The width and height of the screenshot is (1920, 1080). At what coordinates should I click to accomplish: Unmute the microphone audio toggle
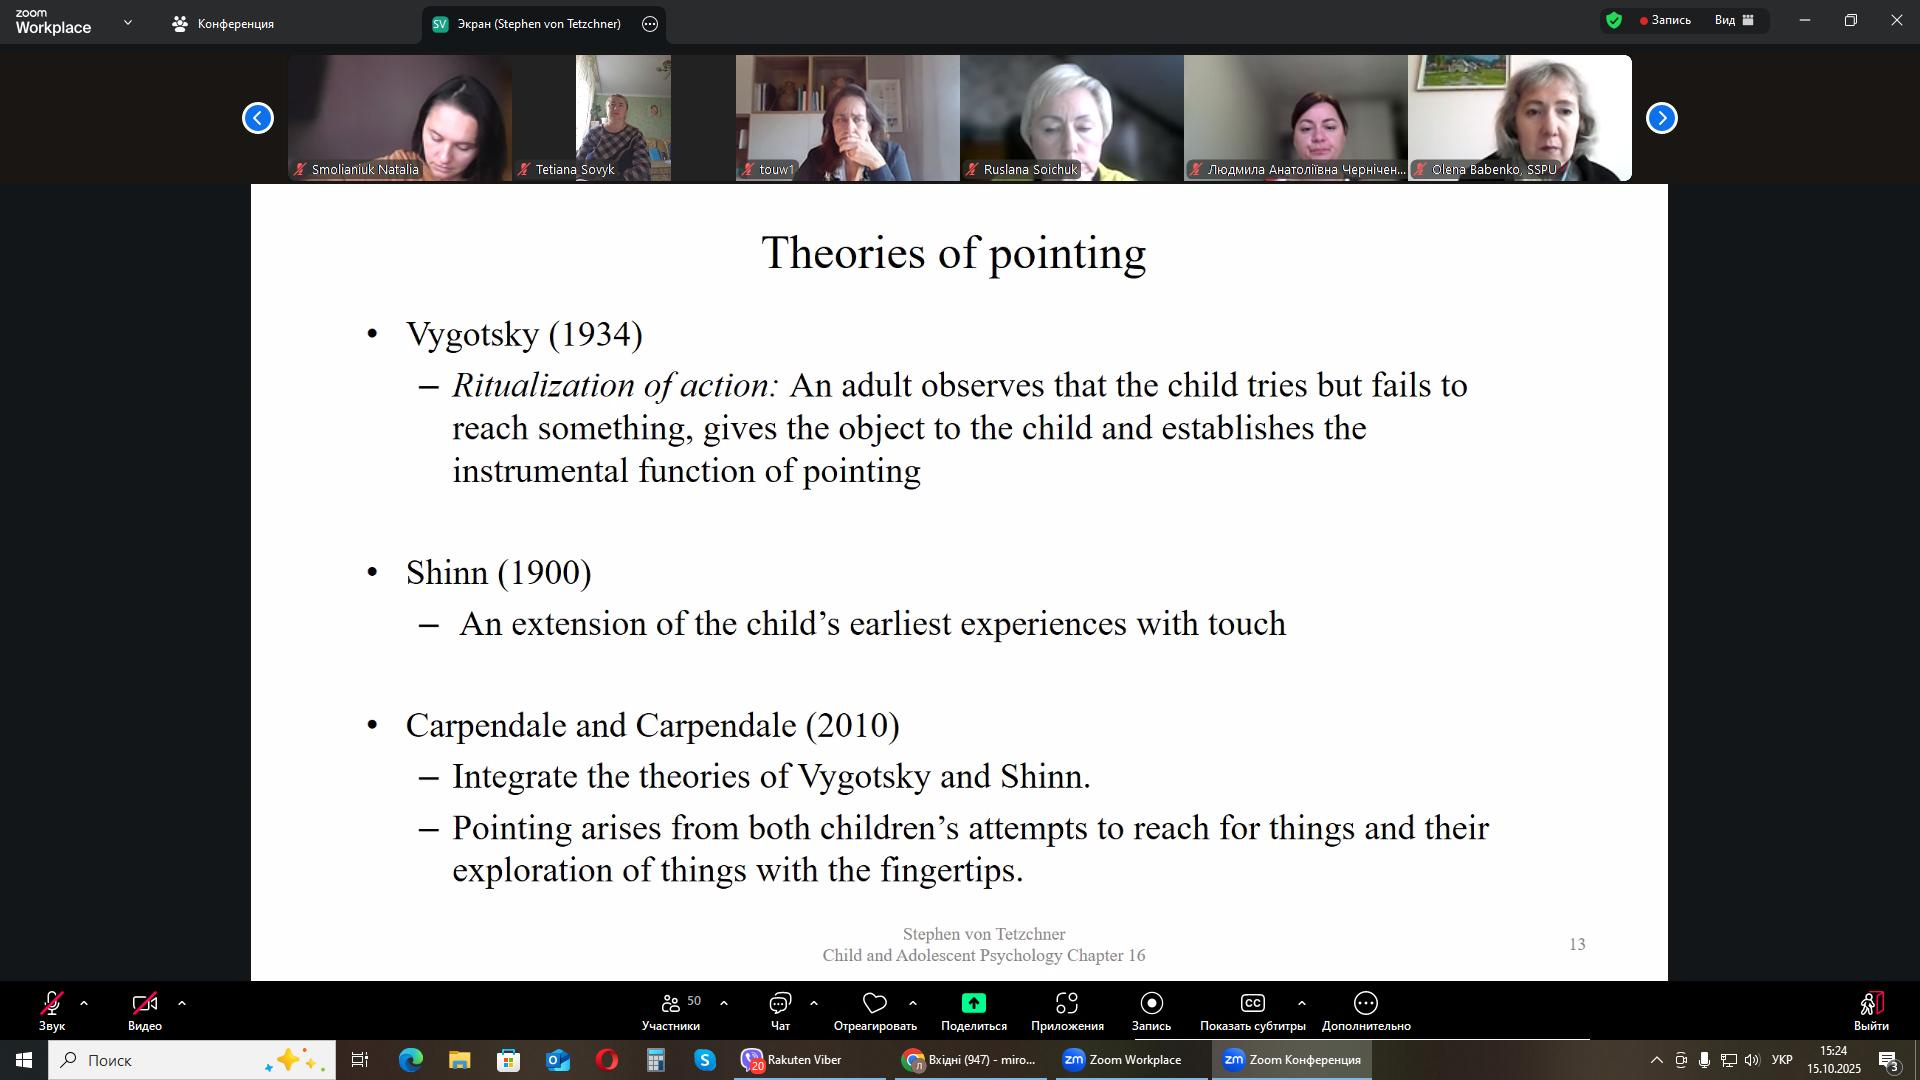[x=52, y=1003]
